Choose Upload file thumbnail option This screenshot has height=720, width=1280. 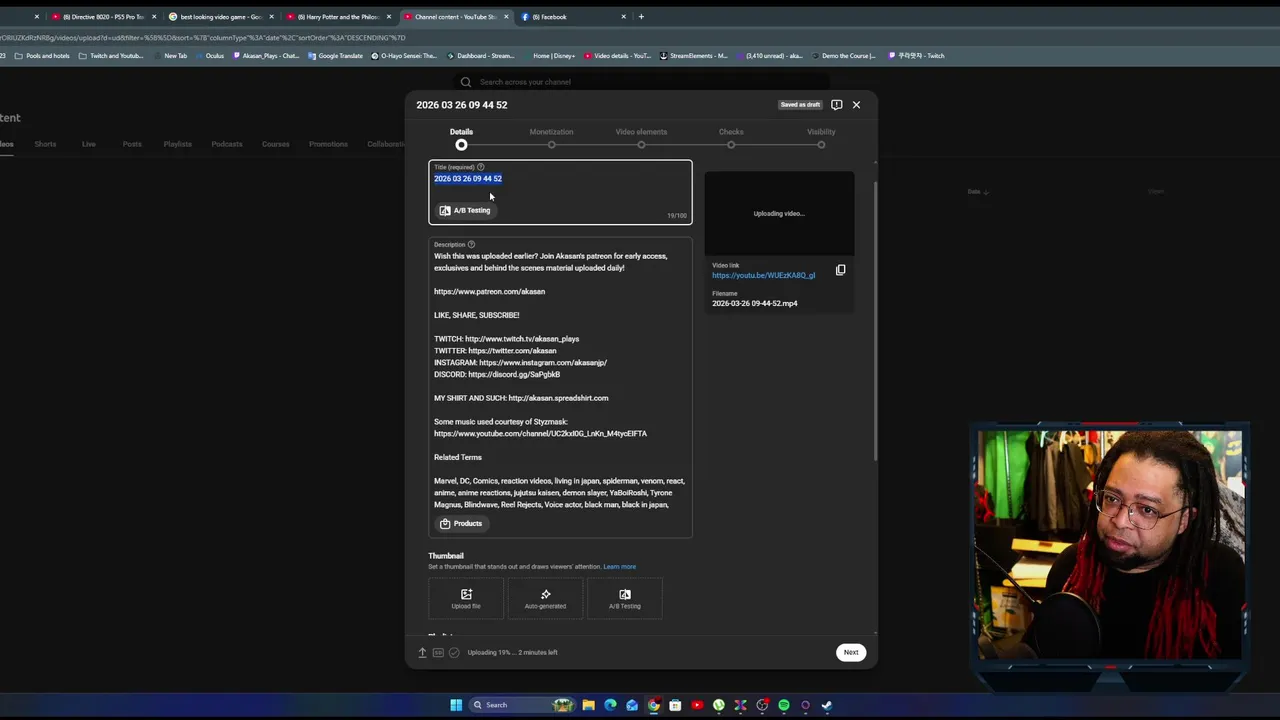(x=466, y=598)
